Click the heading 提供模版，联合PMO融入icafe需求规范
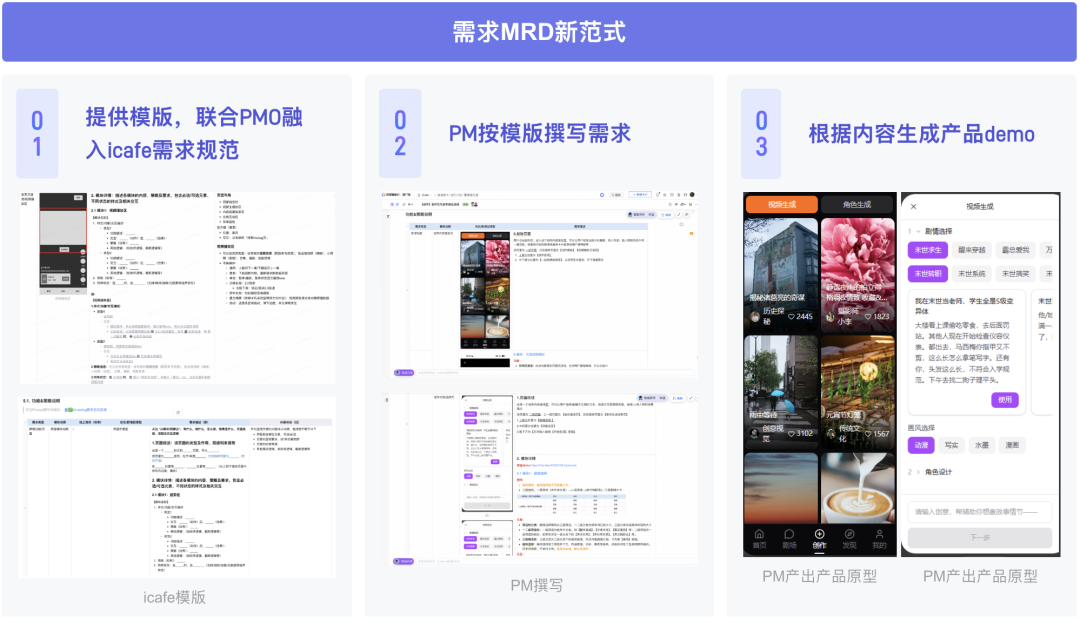 (x=194, y=133)
